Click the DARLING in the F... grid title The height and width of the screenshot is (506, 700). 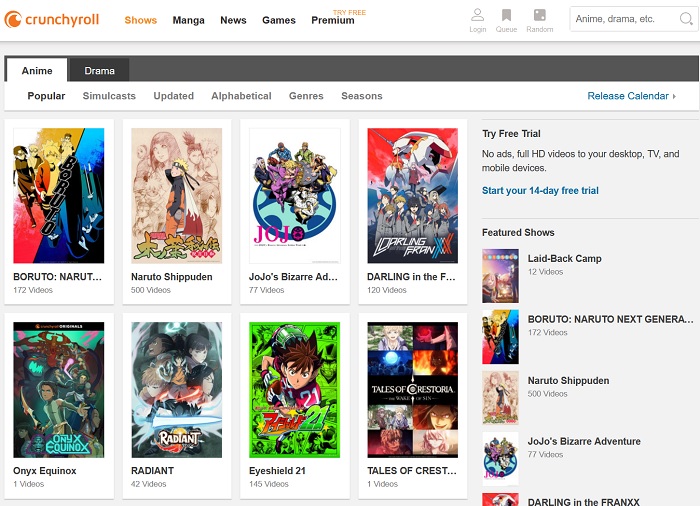click(x=411, y=277)
